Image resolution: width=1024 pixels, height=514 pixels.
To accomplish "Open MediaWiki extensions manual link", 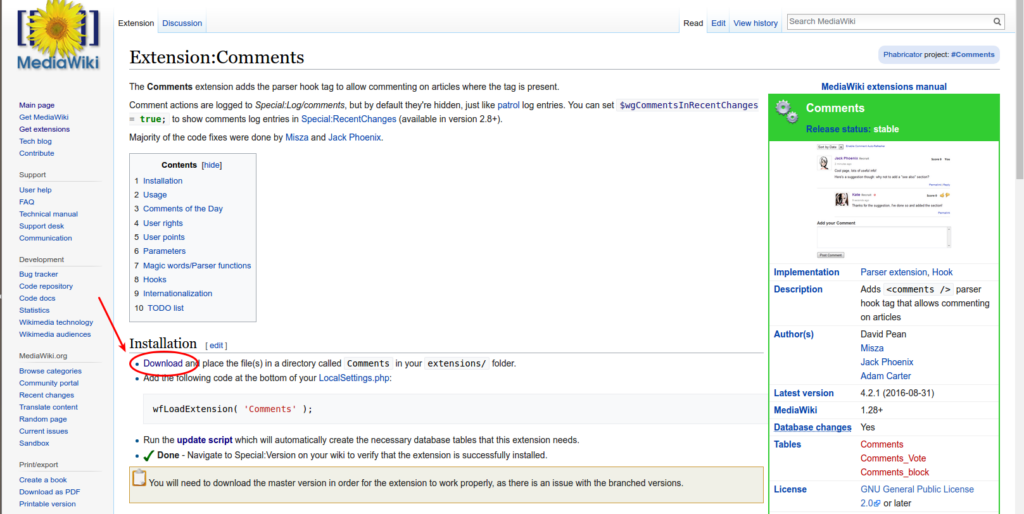I will pyautogui.click(x=884, y=86).
